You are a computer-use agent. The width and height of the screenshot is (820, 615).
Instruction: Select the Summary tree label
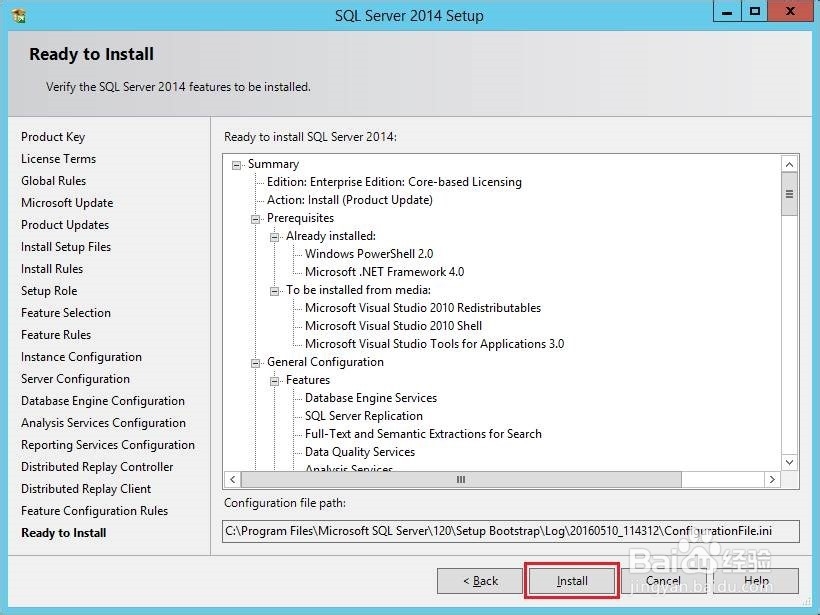coord(273,164)
